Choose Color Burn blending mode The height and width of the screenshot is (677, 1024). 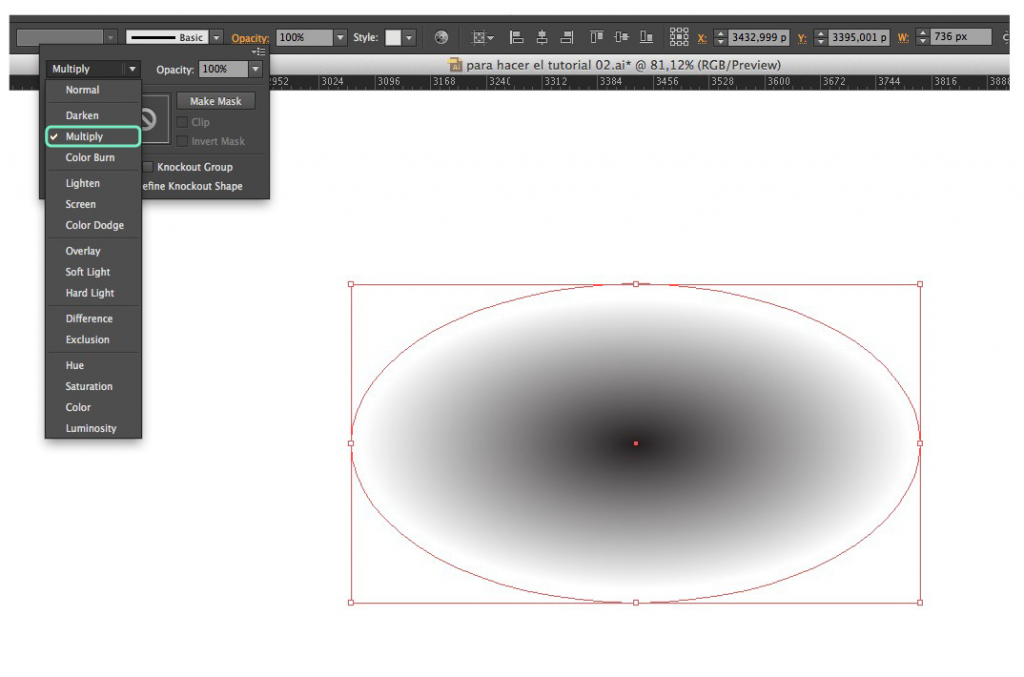pos(90,157)
